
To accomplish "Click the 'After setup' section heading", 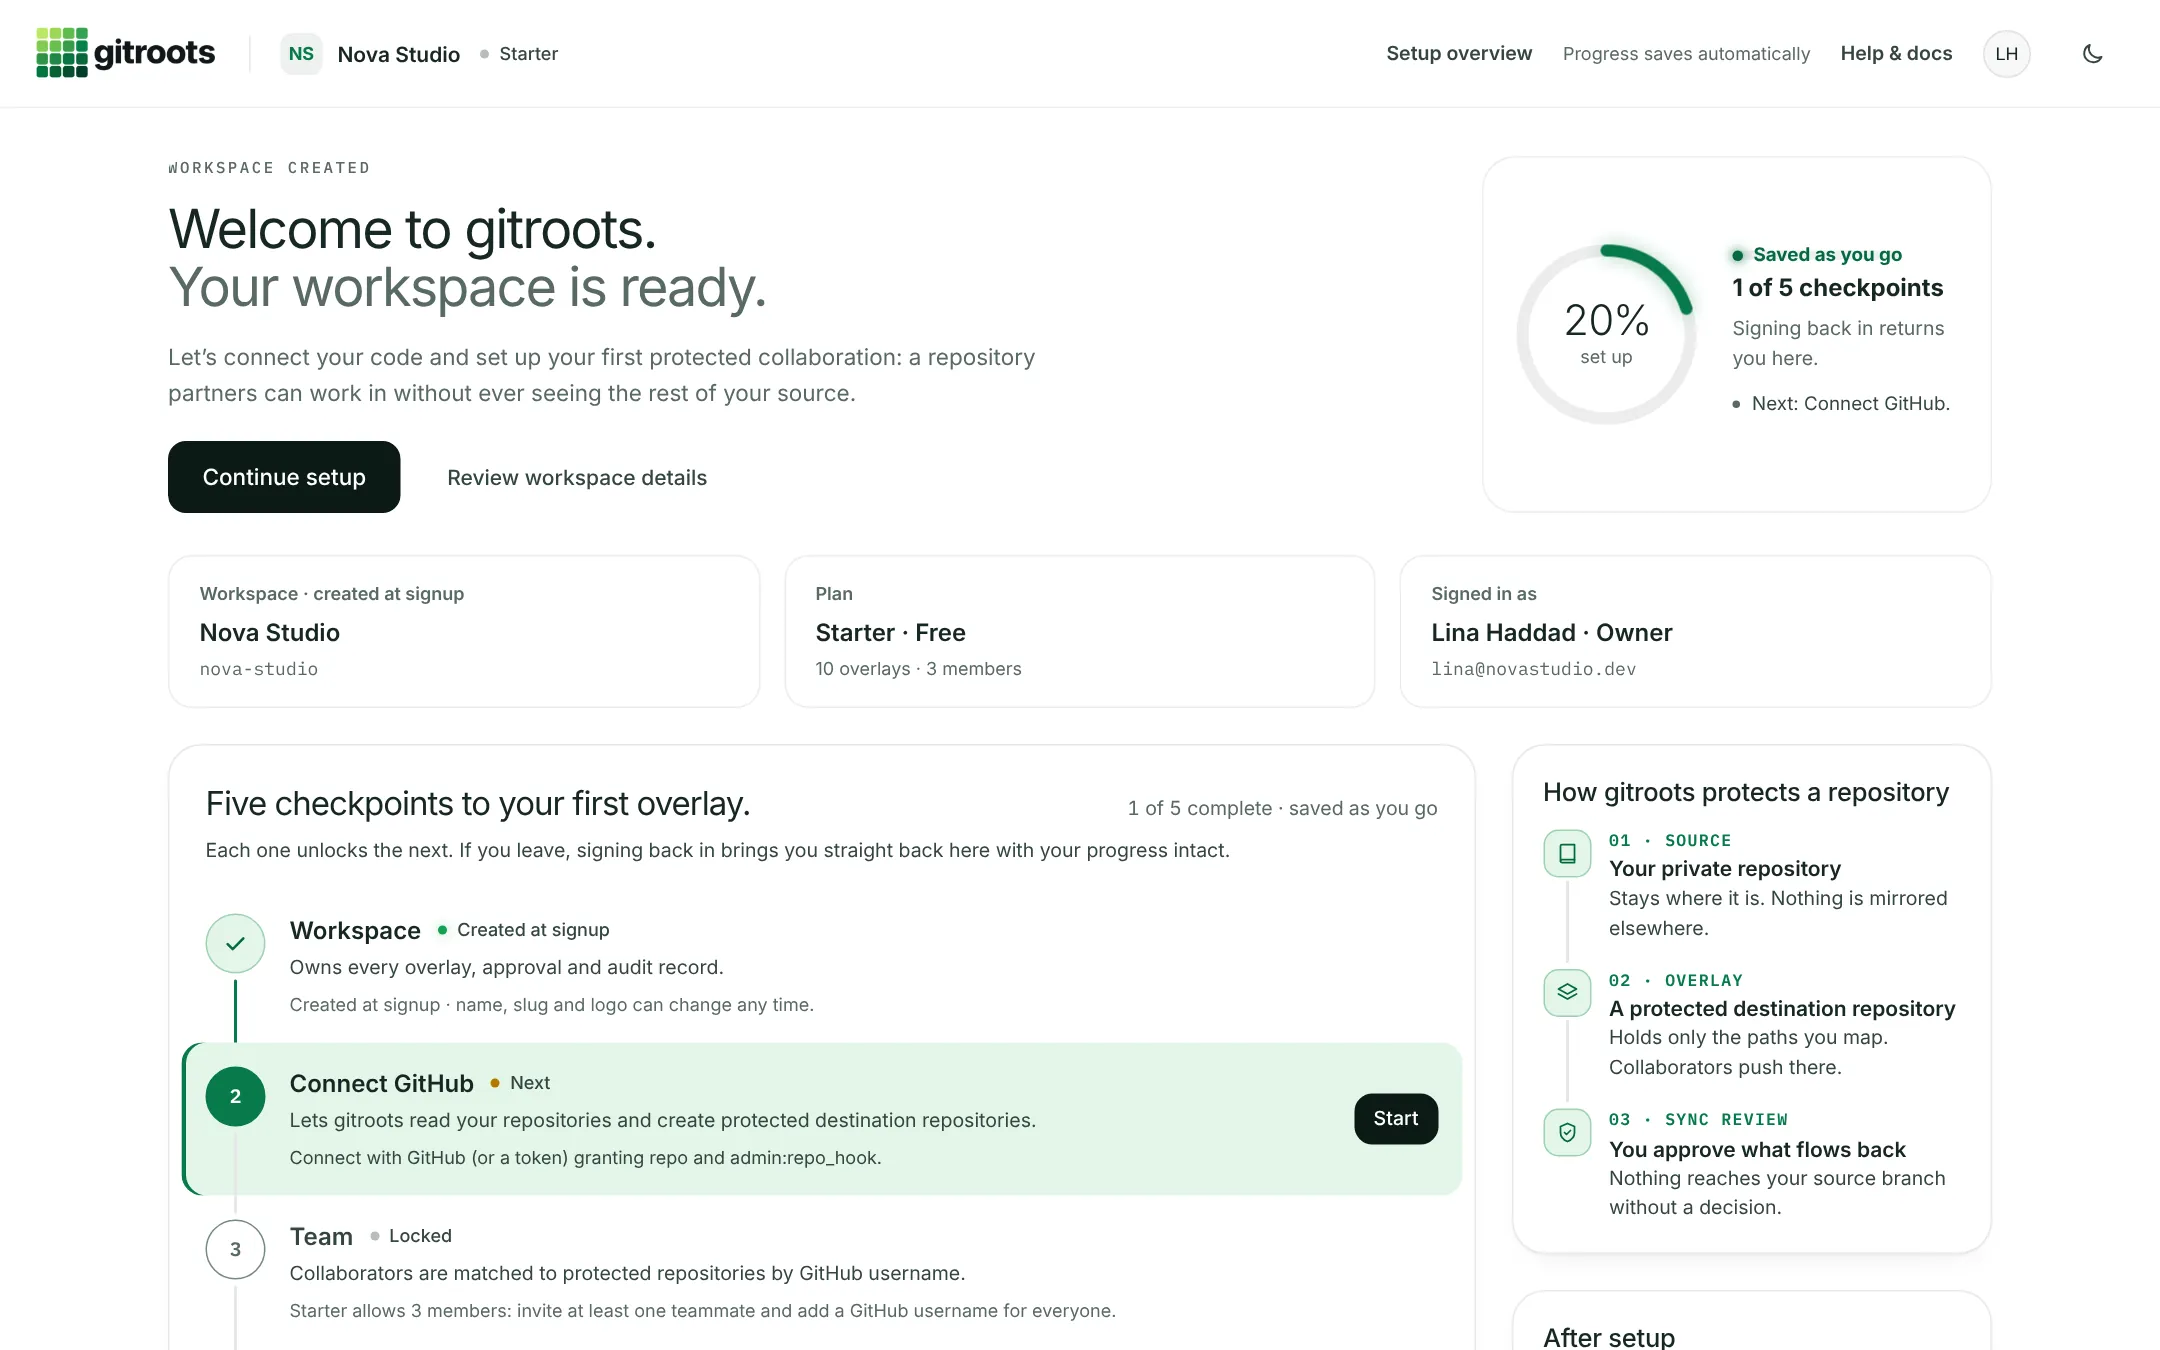I will tap(1609, 1337).
